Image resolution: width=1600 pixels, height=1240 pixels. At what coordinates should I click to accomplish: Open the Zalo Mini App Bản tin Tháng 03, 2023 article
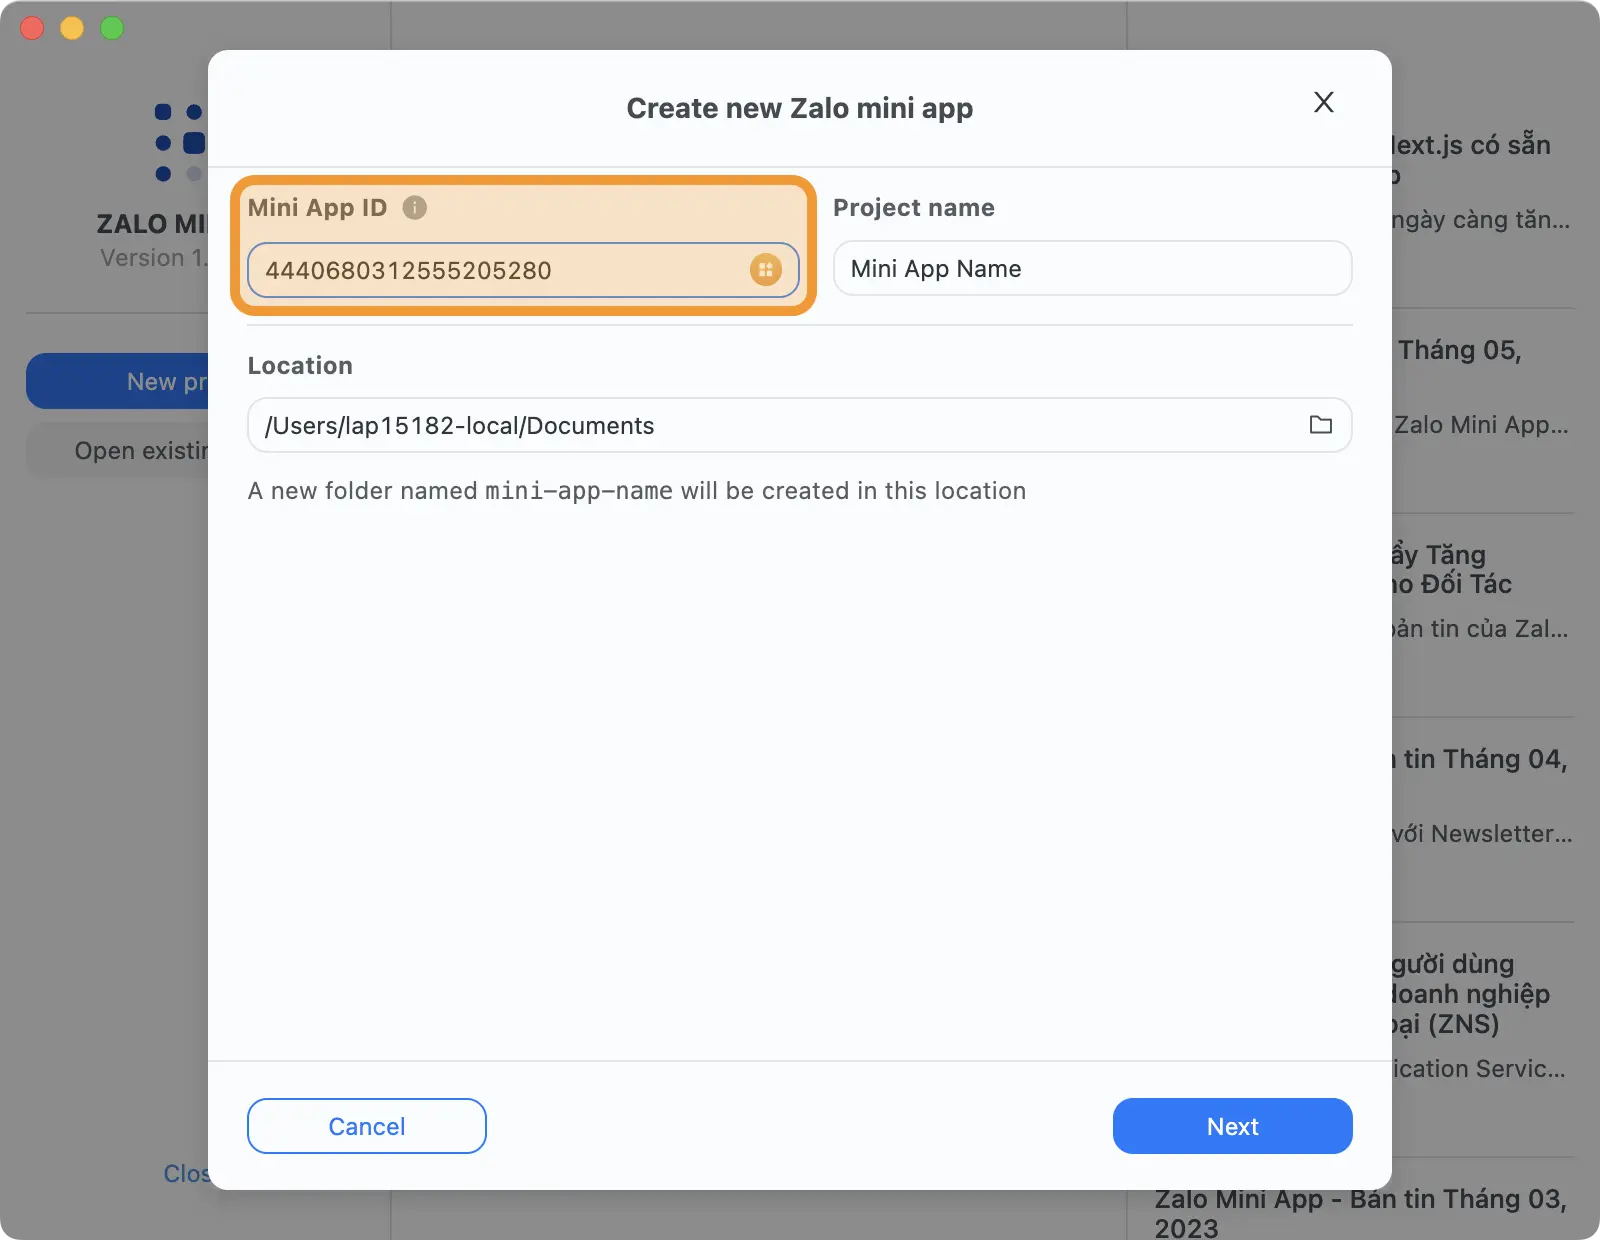point(1362,1198)
